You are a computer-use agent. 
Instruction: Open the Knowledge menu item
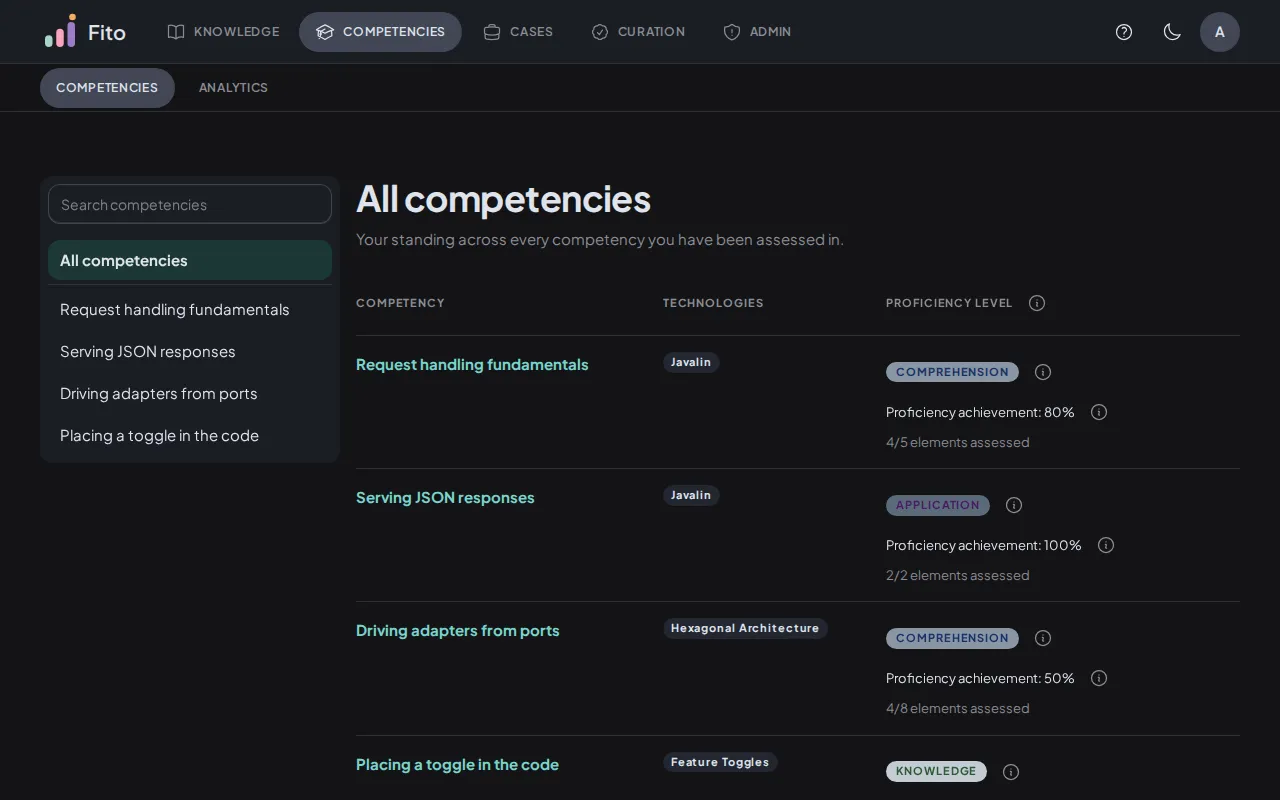[x=223, y=32]
